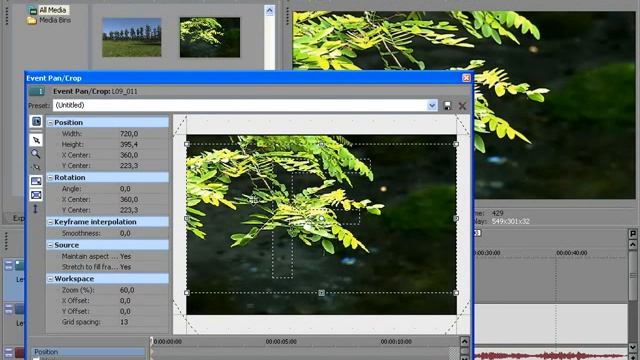Click the Width value 720,0
Image resolution: width=640 pixels, height=360 pixels.
click(129, 134)
